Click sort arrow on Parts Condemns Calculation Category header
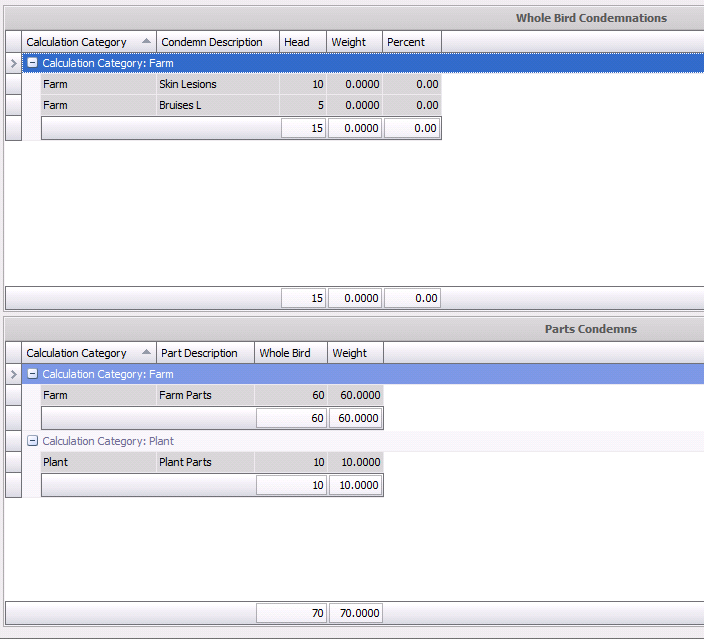 pos(146,353)
